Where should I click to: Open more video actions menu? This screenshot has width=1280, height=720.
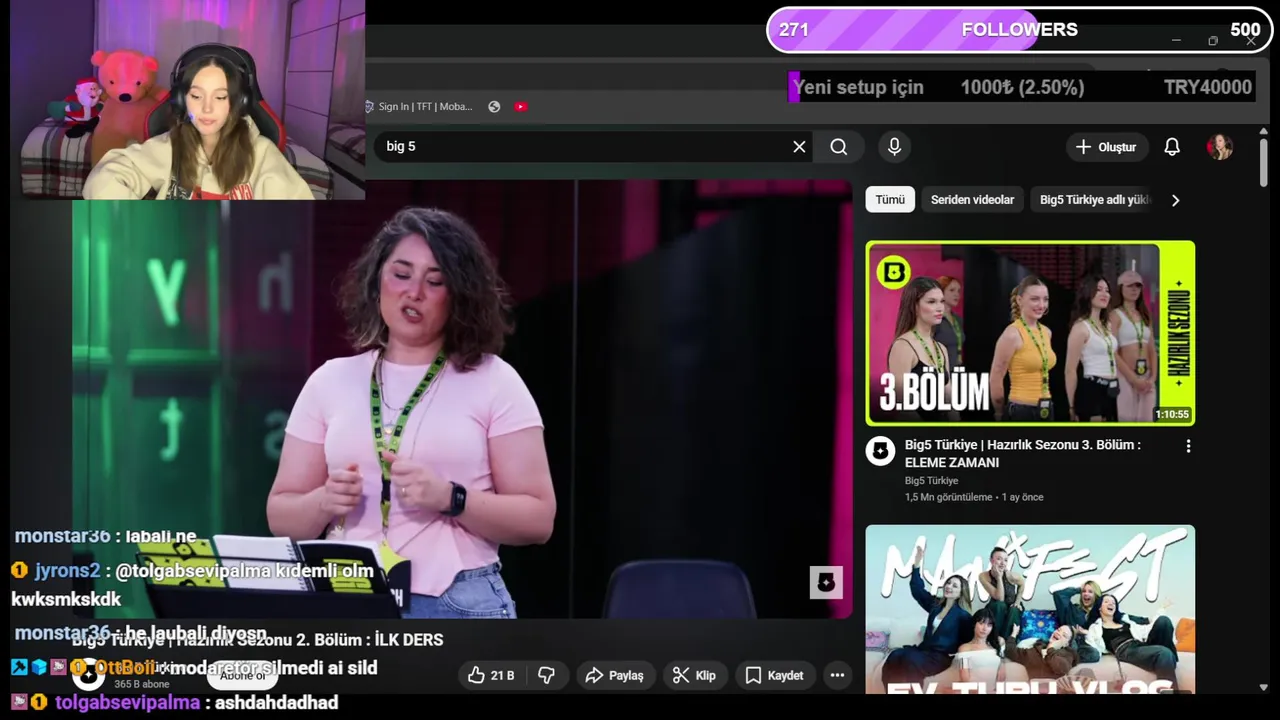pos(837,676)
